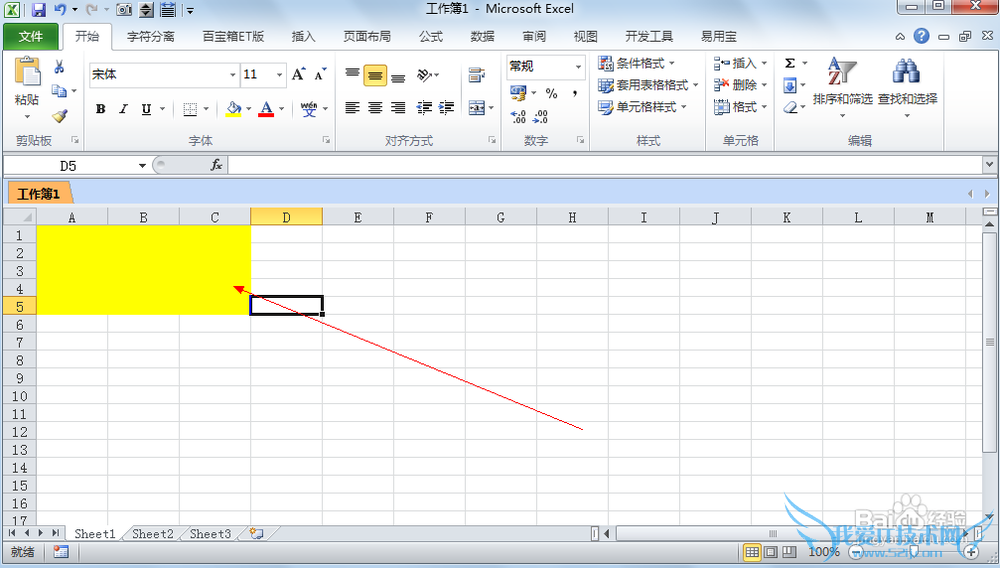Viewport: 1000px width, 568px height.
Task: Click the Merge and Center icon
Action: coord(476,108)
